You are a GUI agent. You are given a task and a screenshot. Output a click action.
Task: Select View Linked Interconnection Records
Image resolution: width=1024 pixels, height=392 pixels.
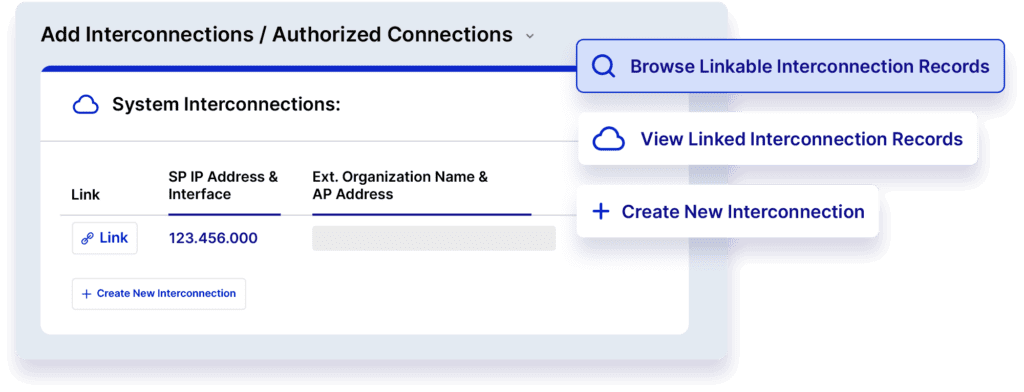pyautogui.click(x=777, y=139)
